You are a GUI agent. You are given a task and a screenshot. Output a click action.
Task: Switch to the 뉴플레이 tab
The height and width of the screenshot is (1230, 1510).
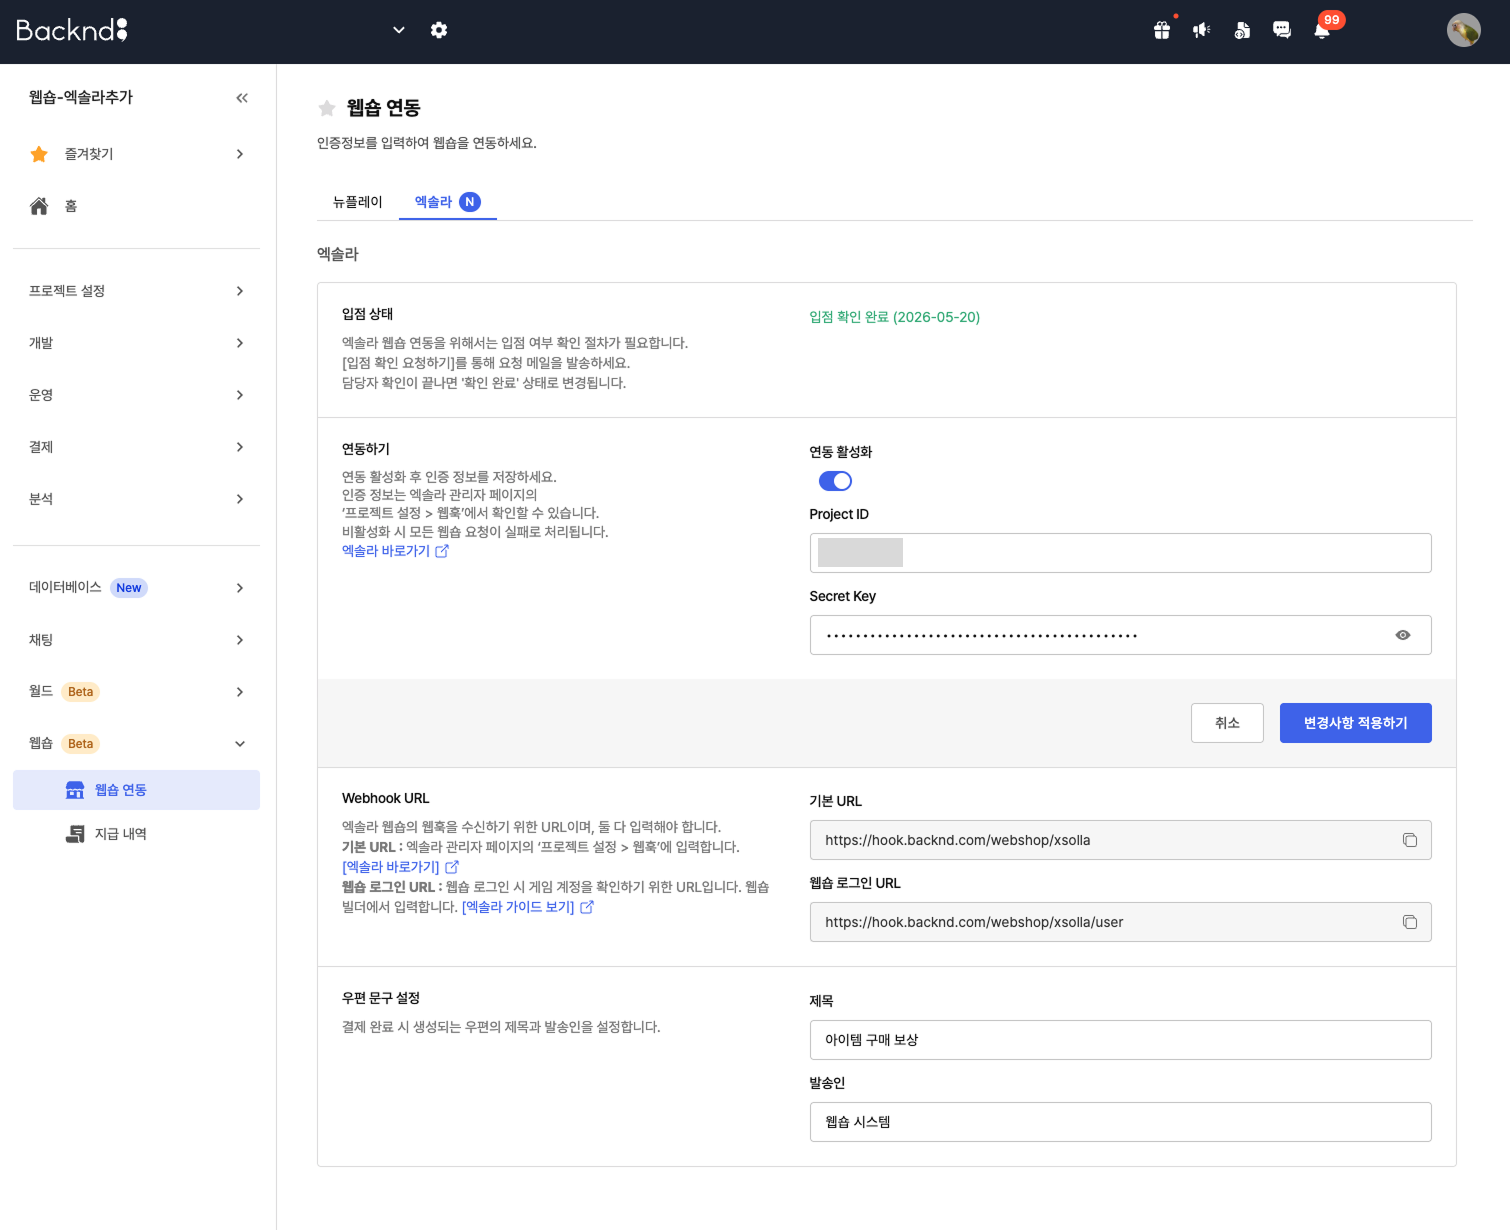358,202
